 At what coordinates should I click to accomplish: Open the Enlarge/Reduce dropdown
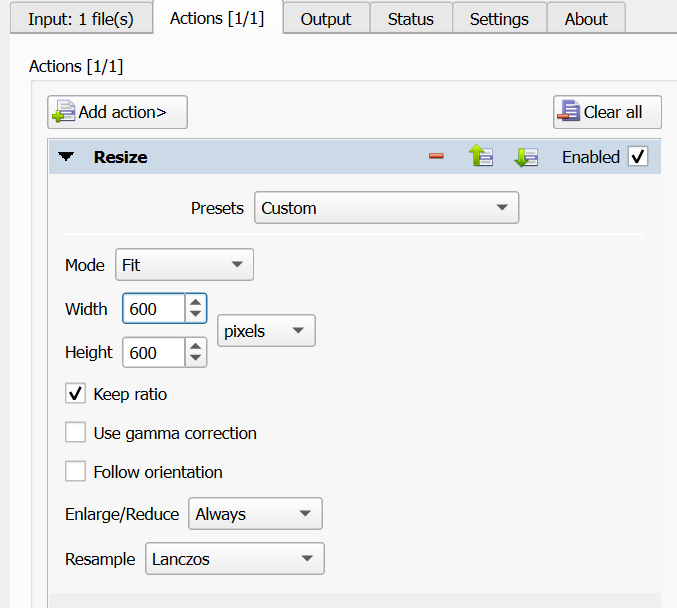255,514
